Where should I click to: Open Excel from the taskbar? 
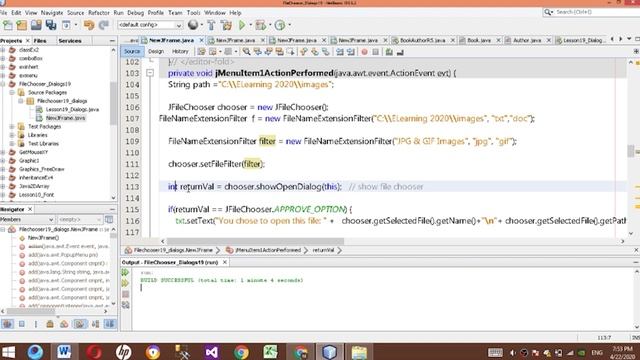(270, 352)
